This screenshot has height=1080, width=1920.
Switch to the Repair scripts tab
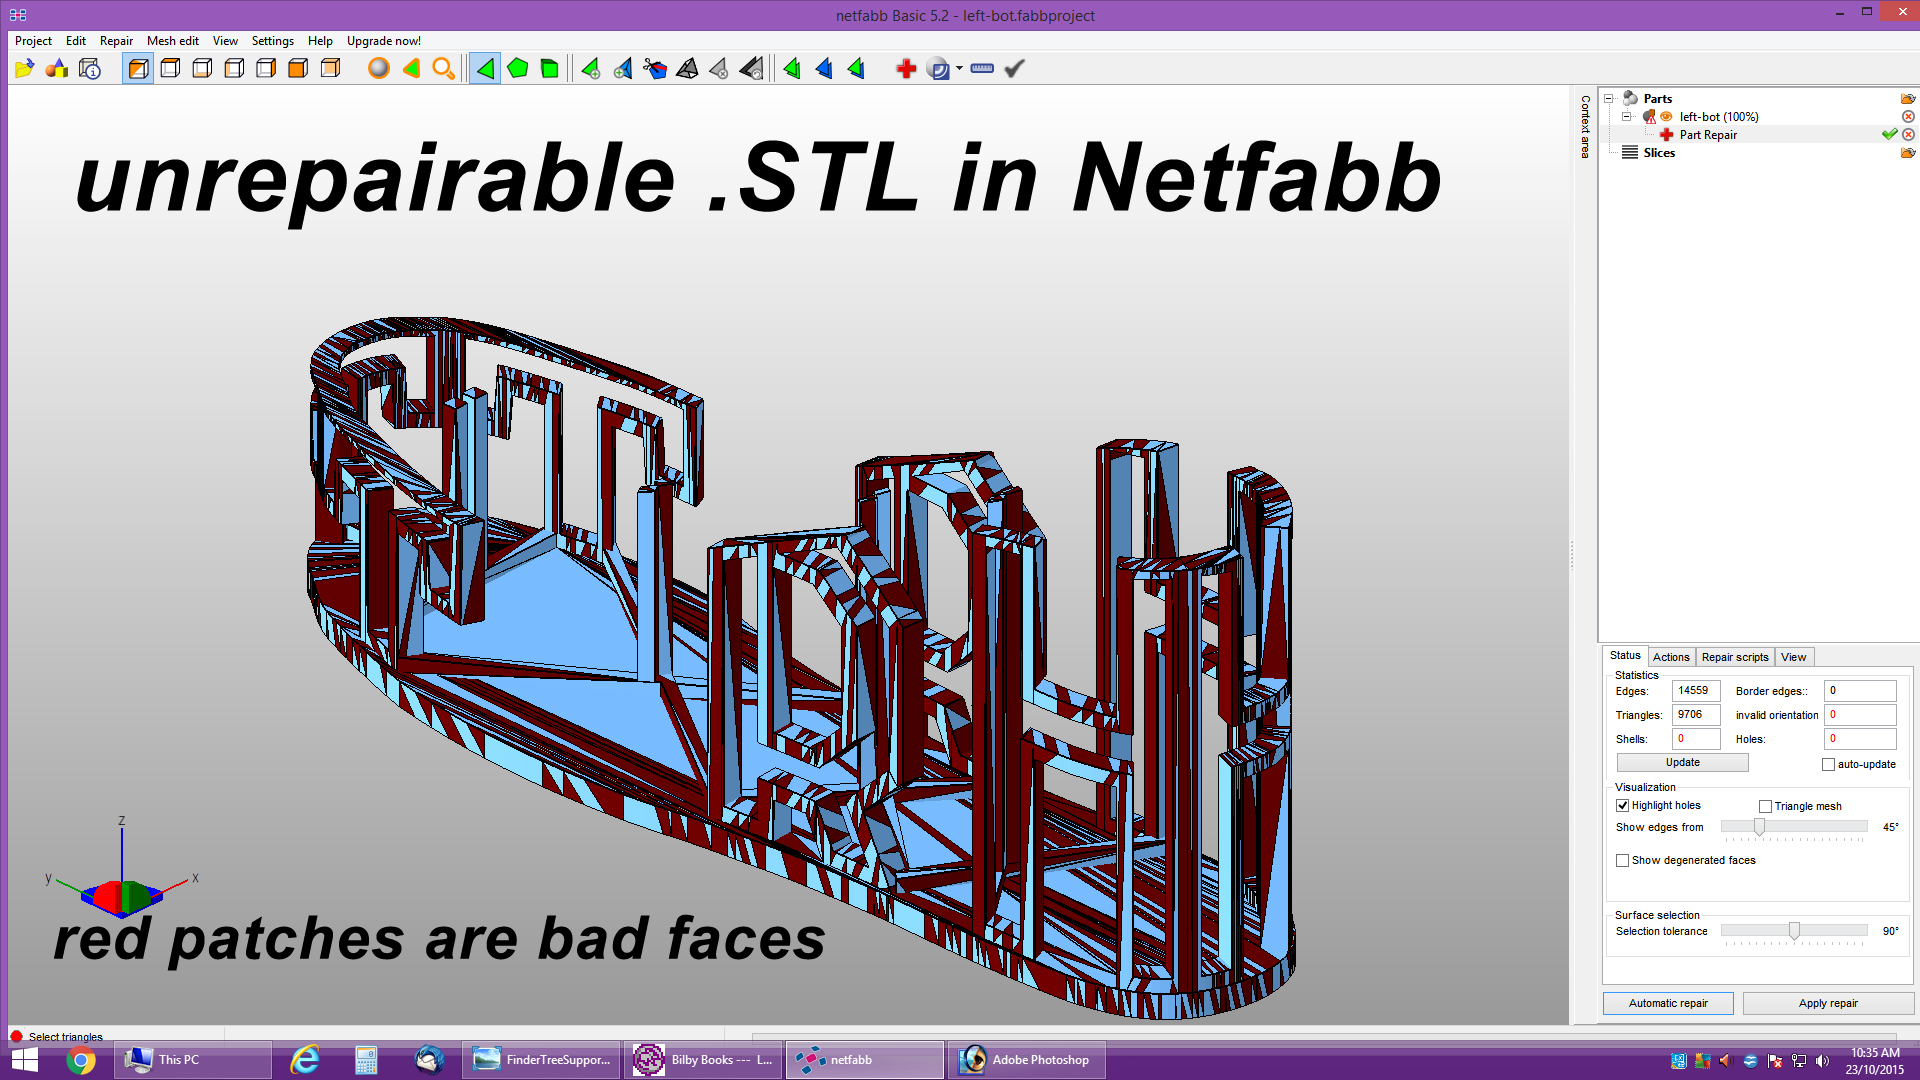1735,657
